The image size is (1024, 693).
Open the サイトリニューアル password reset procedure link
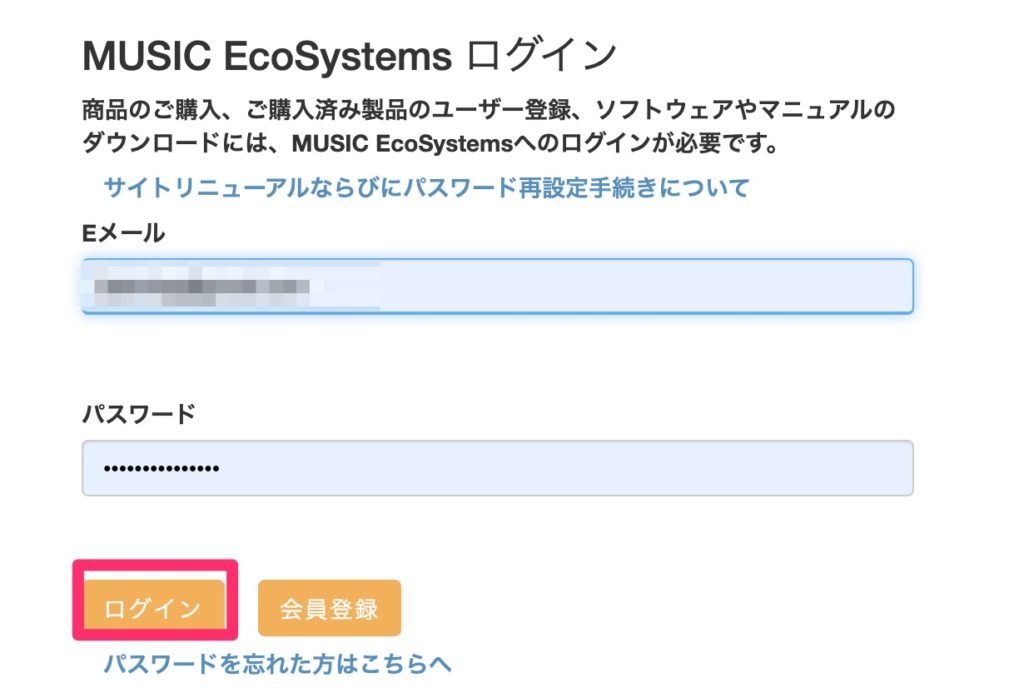coord(426,187)
